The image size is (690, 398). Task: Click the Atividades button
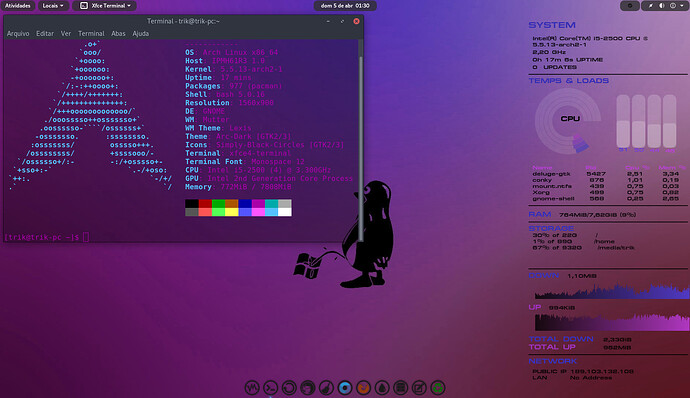click(x=18, y=6)
